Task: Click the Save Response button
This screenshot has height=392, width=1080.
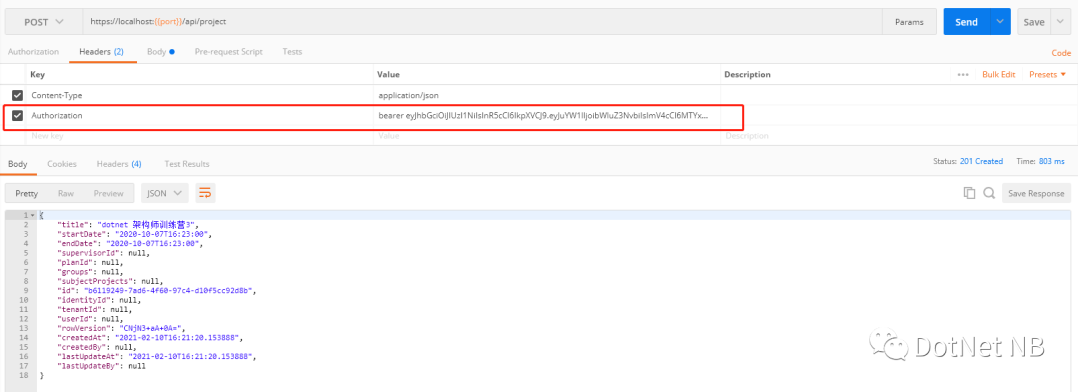Action: (1037, 194)
